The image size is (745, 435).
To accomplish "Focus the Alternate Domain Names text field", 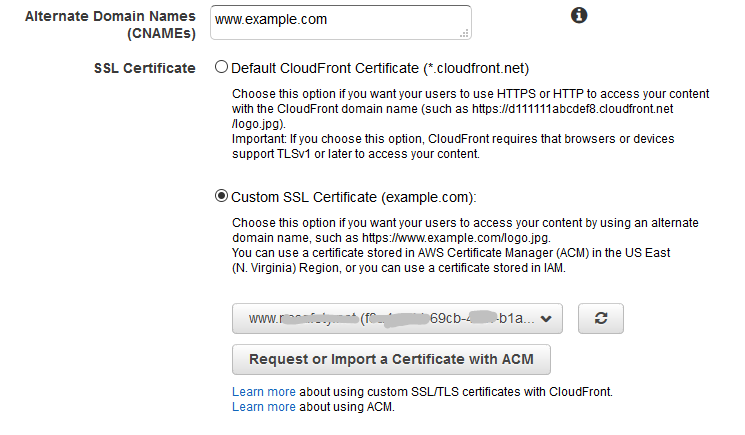I will [341, 22].
